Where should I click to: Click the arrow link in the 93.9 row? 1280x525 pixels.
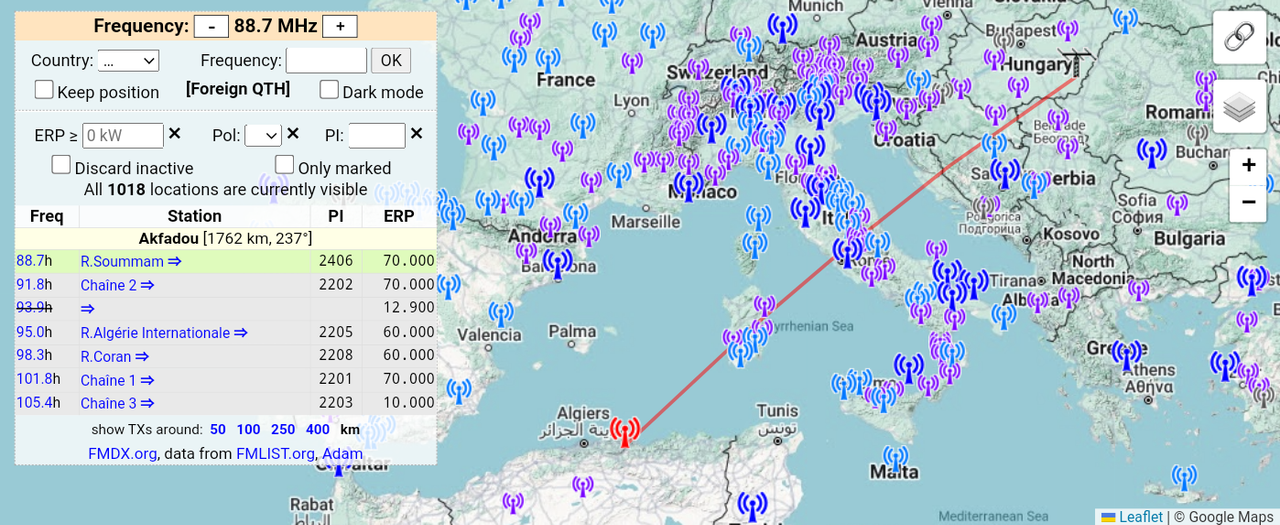88,309
